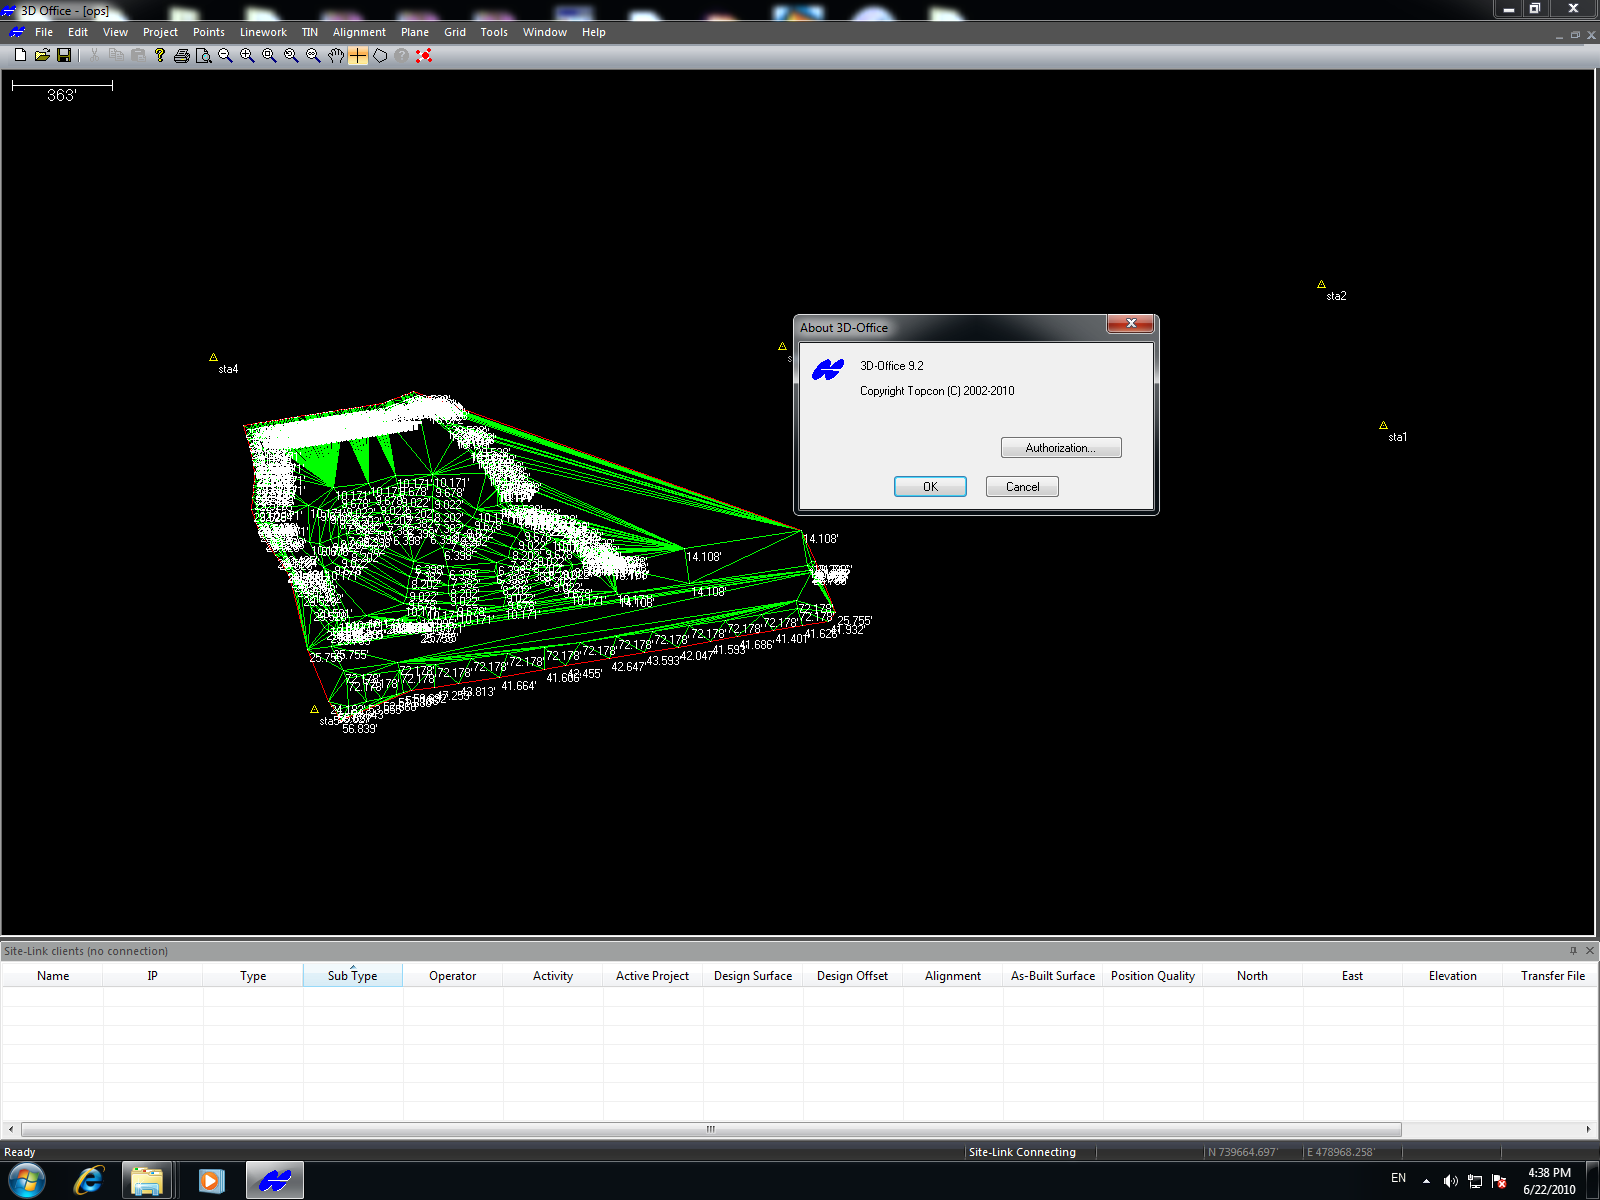Viewport: 1600px width, 1200px height.
Task: Click the Operator column header
Action: pyautogui.click(x=453, y=976)
